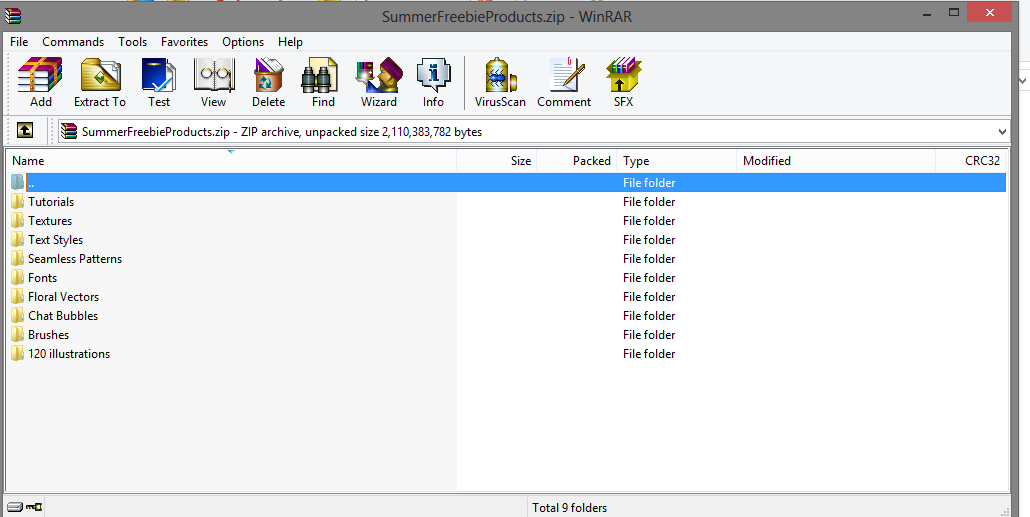This screenshot has height=517, width=1030.
Task: Open the Favorites menu
Action: click(x=185, y=42)
